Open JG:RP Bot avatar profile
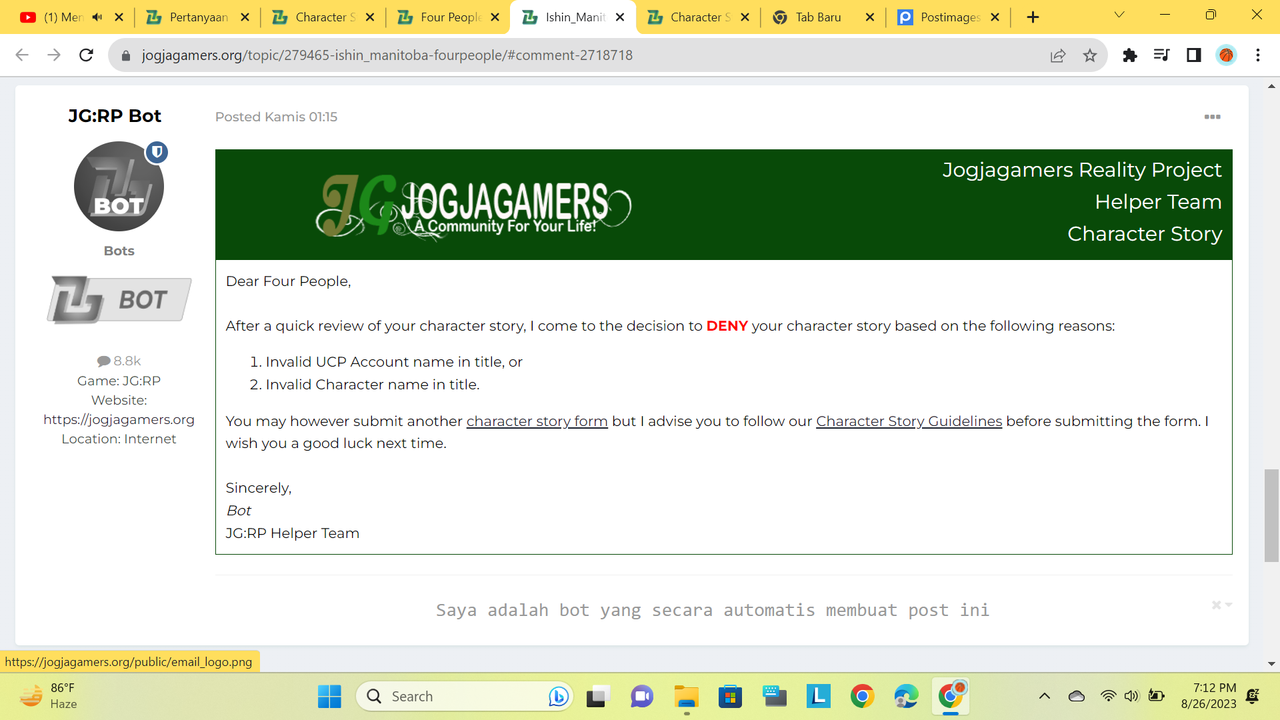The width and height of the screenshot is (1280, 720). click(x=119, y=187)
